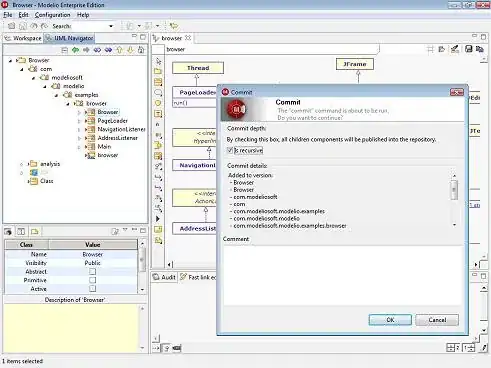Toggle the Abstract checkbox in properties

point(93,271)
